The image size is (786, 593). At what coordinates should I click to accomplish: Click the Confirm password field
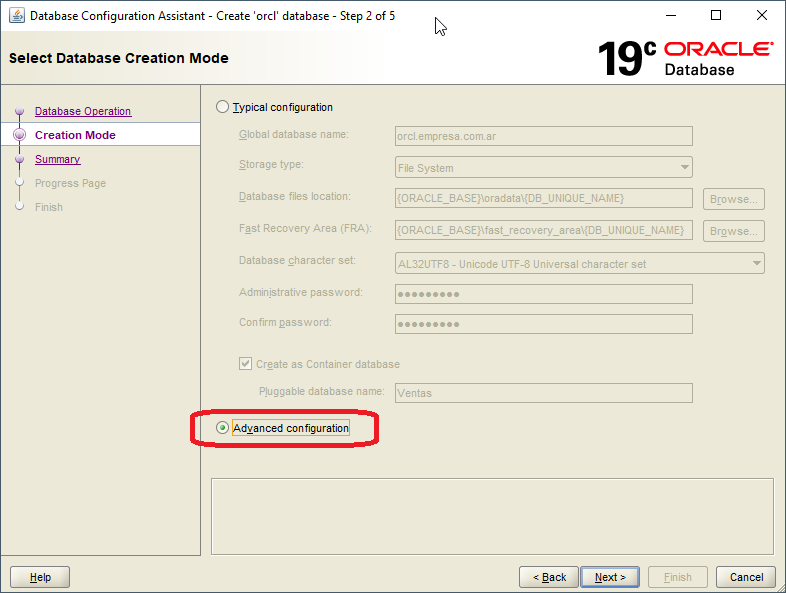tap(544, 324)
